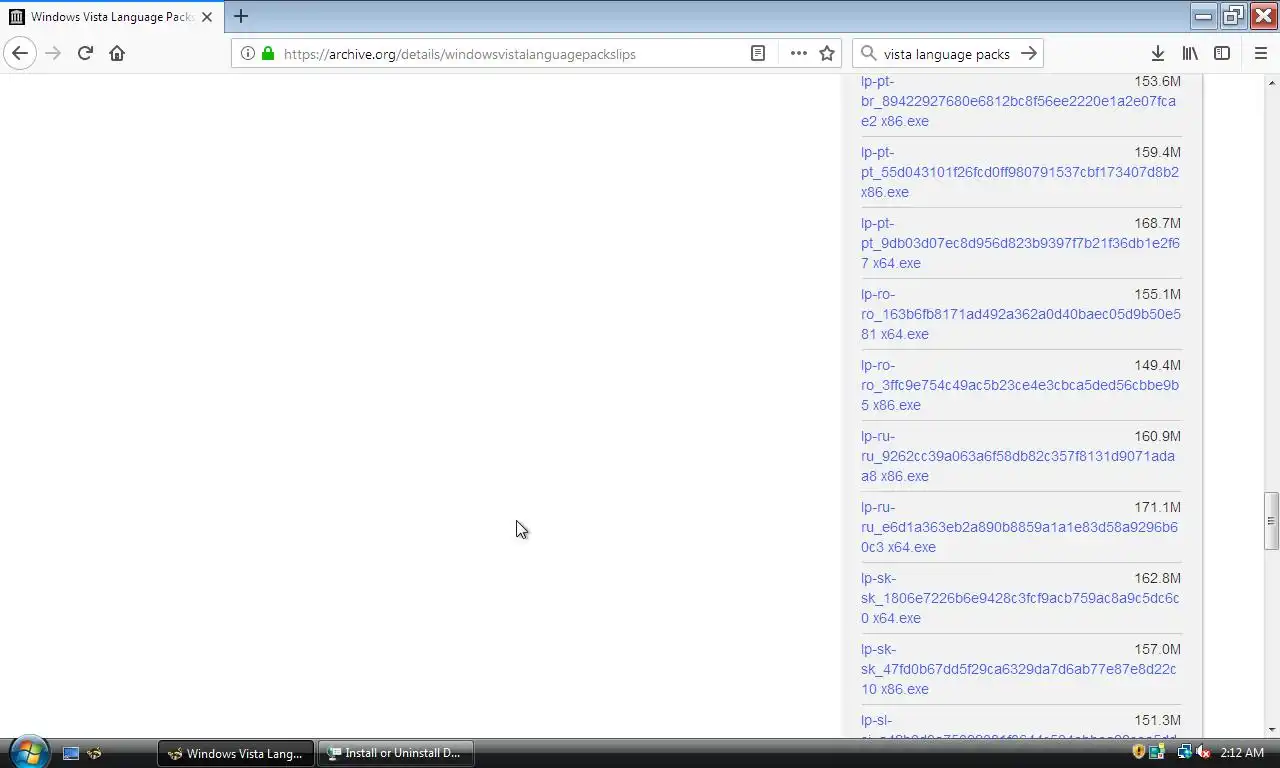Download lp-ro-ro_163b6fb x64.exe file

tap(1020, 314)
